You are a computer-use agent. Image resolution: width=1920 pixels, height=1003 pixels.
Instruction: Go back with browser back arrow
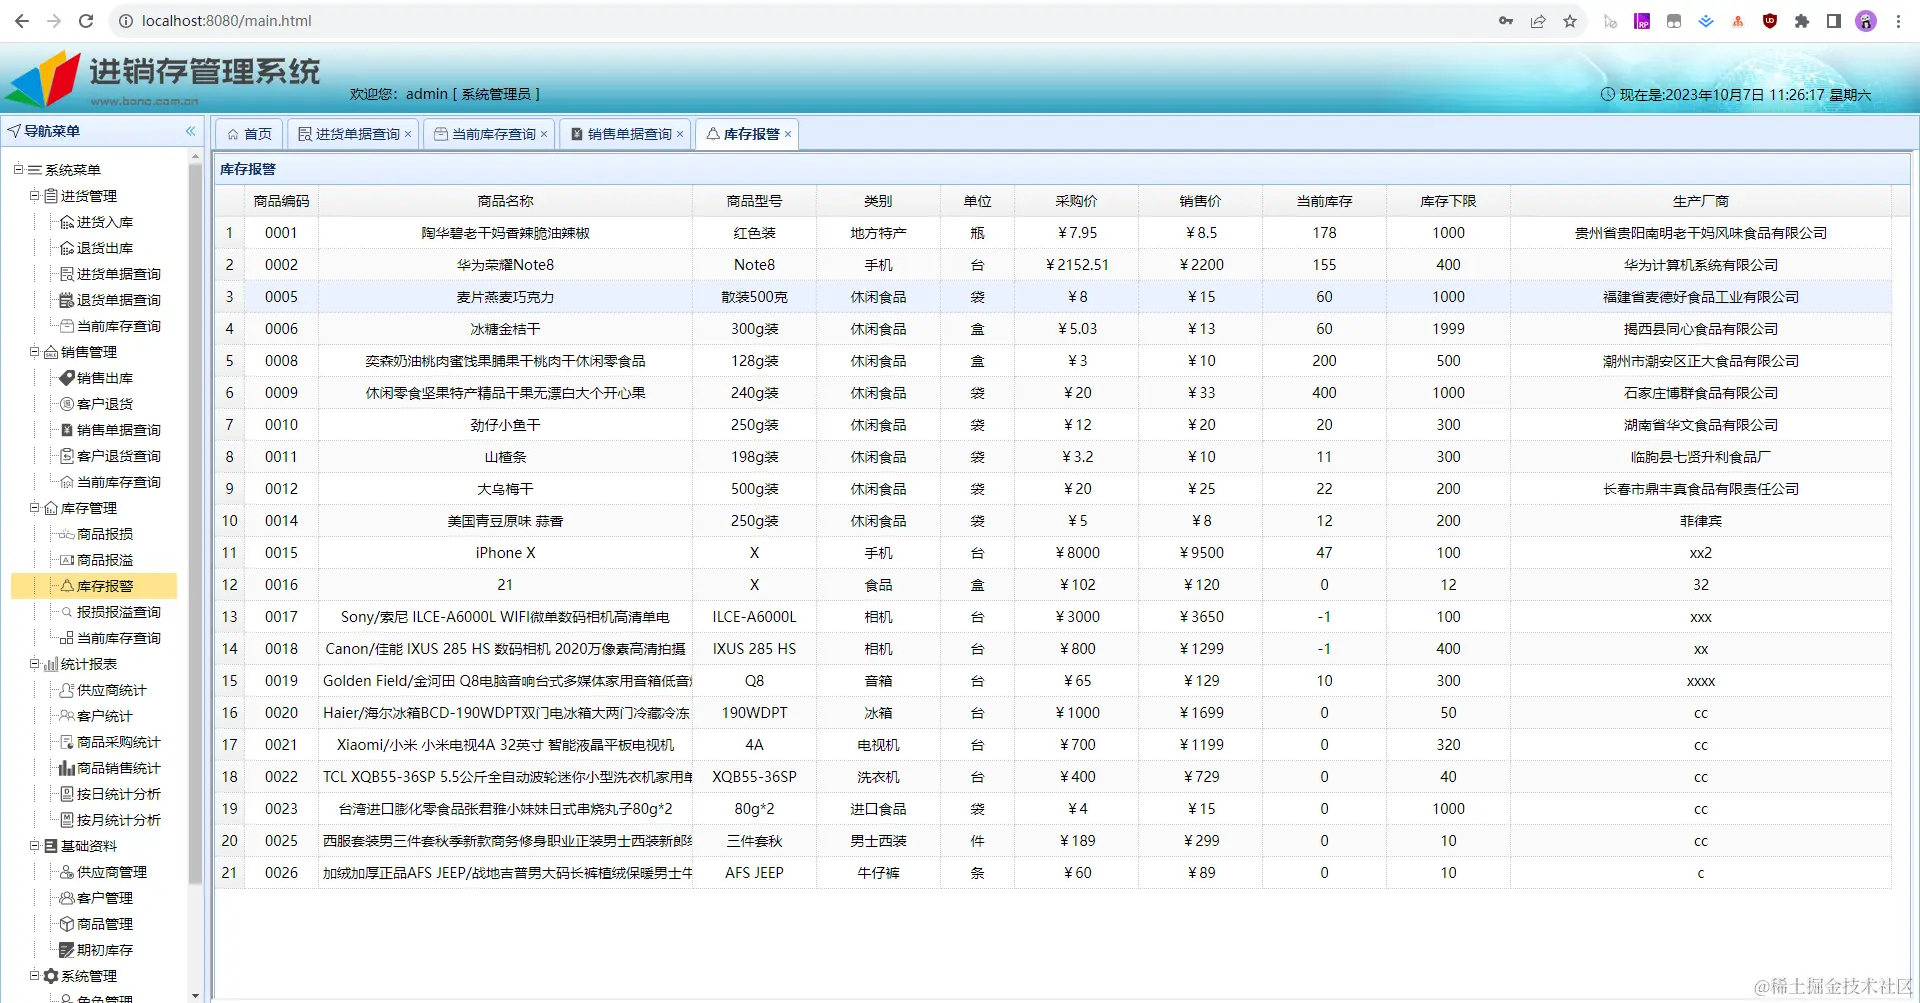[x=22, y=21]
